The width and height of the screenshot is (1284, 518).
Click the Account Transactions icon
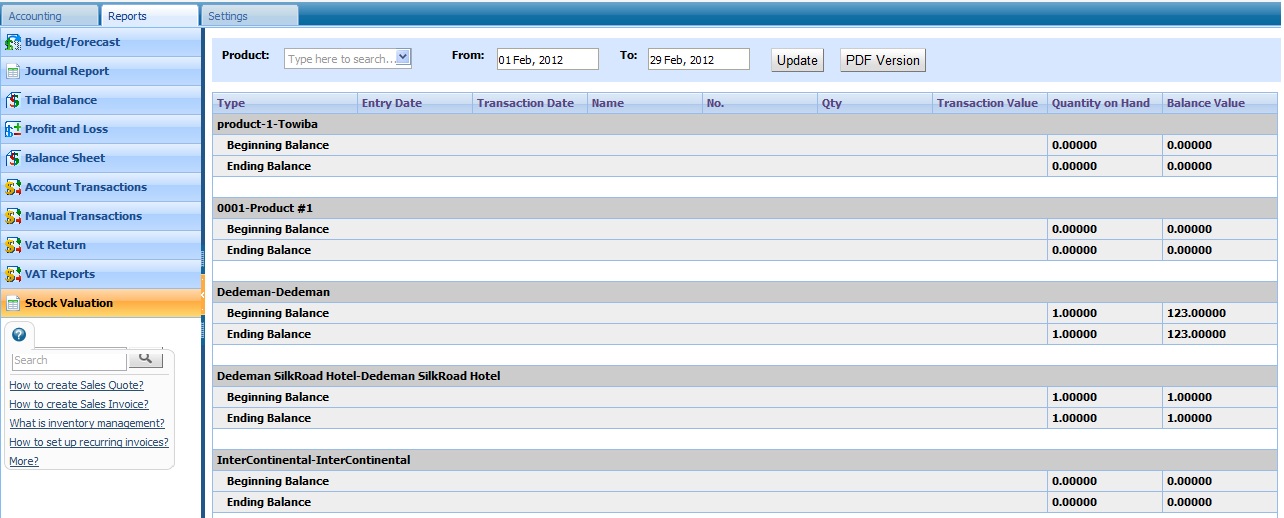(13, 188)
